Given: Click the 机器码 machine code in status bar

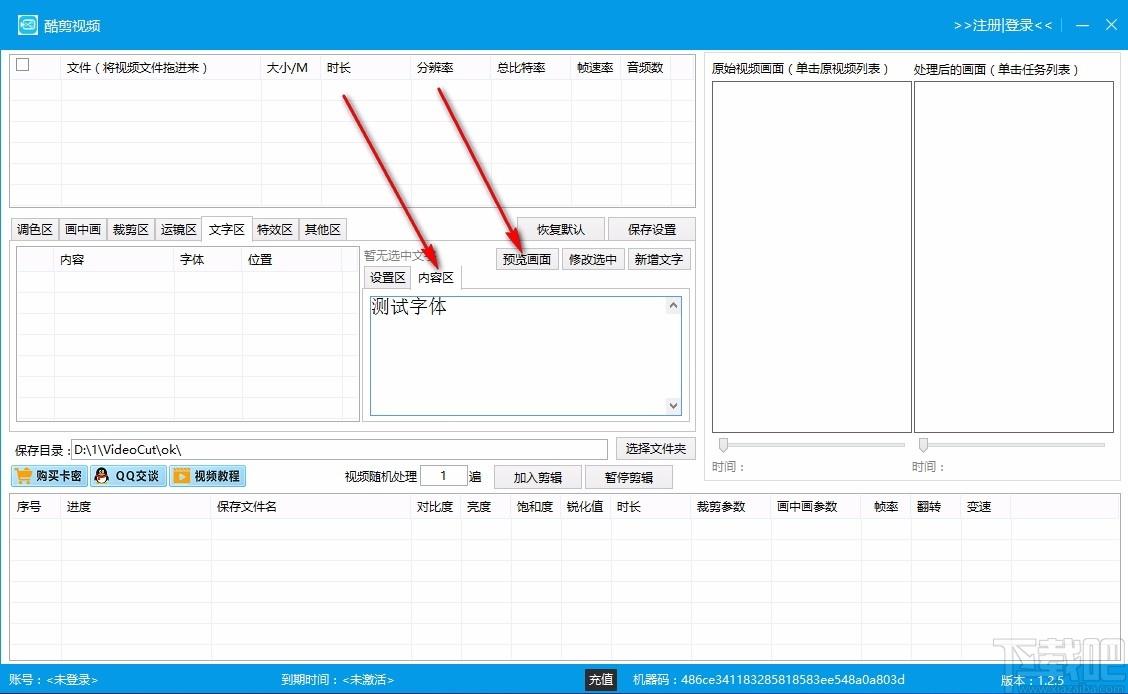Looking at the screenshot, I should coord(768,680).
